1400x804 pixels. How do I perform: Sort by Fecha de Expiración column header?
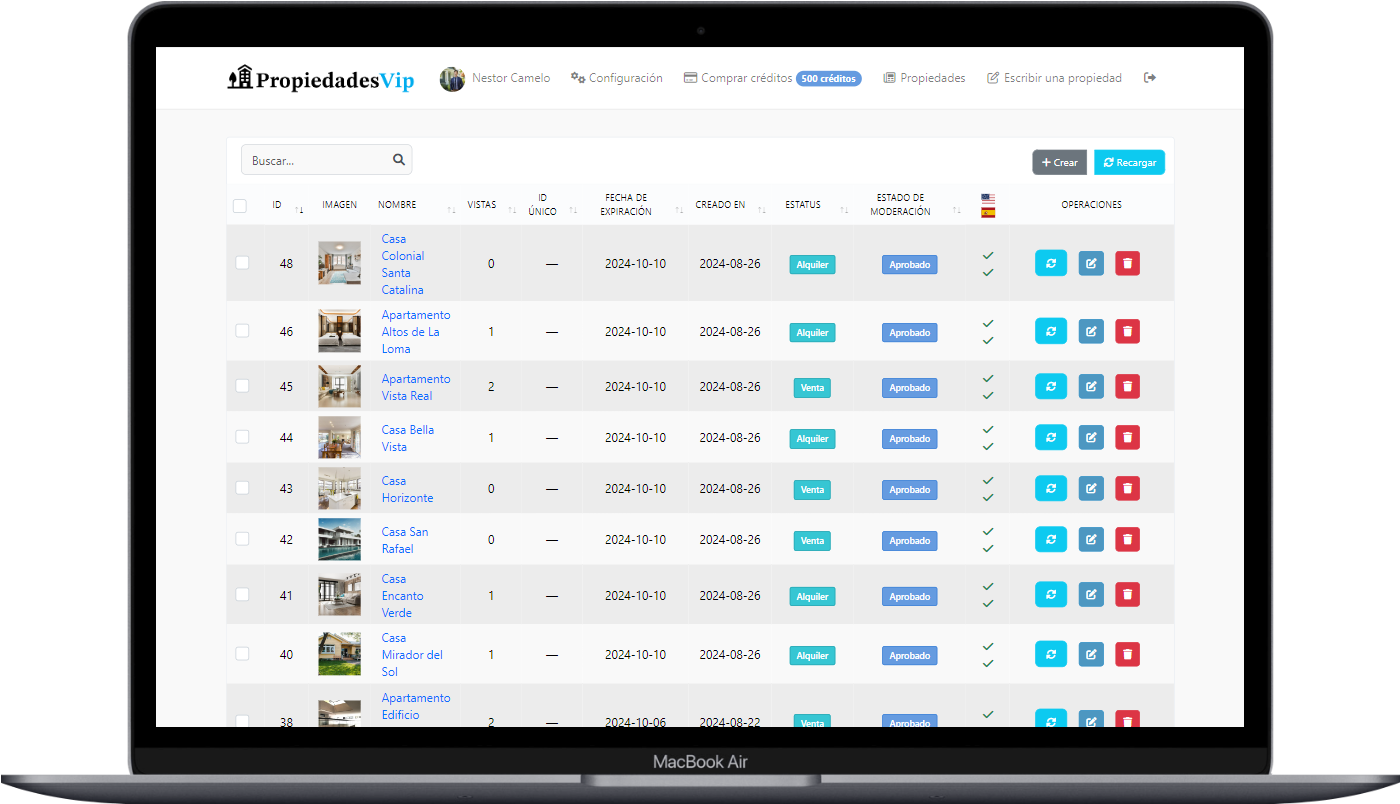627,205
